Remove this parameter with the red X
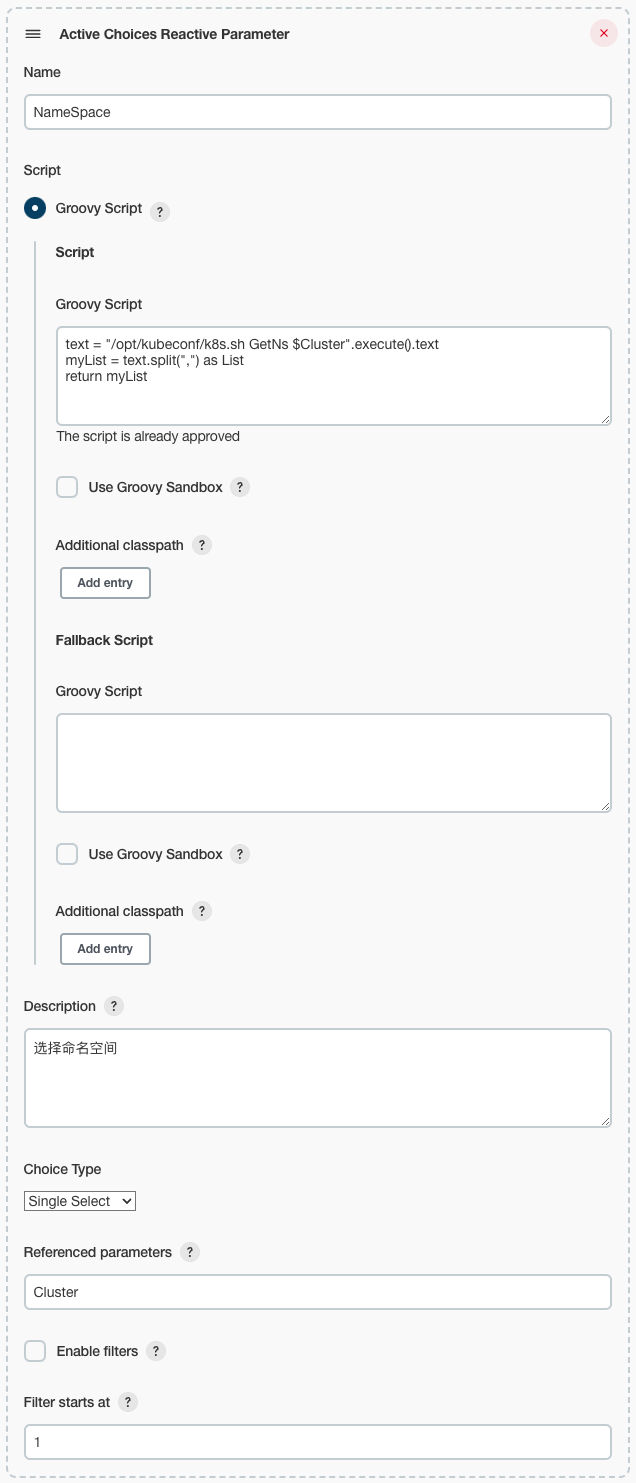The width and height of the screenshot is (636, 1483). pos(603,34)
